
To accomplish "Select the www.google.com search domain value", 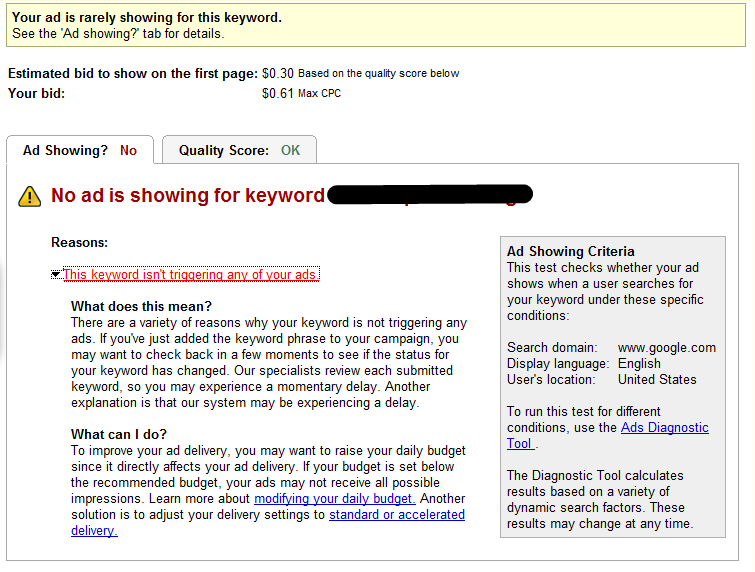I will pos(666,348).
